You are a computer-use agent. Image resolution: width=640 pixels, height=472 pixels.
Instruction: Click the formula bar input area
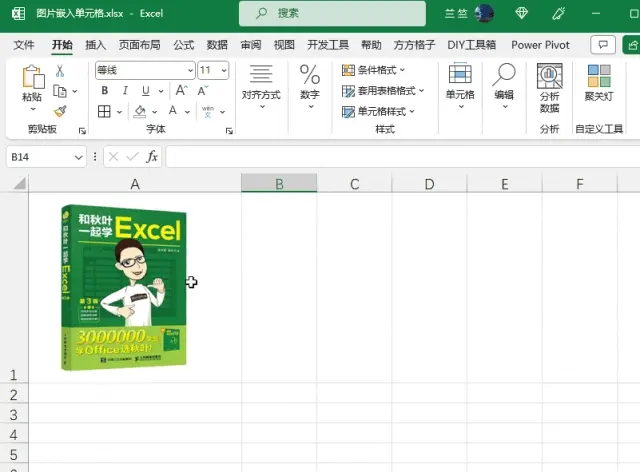pos(403,157)
